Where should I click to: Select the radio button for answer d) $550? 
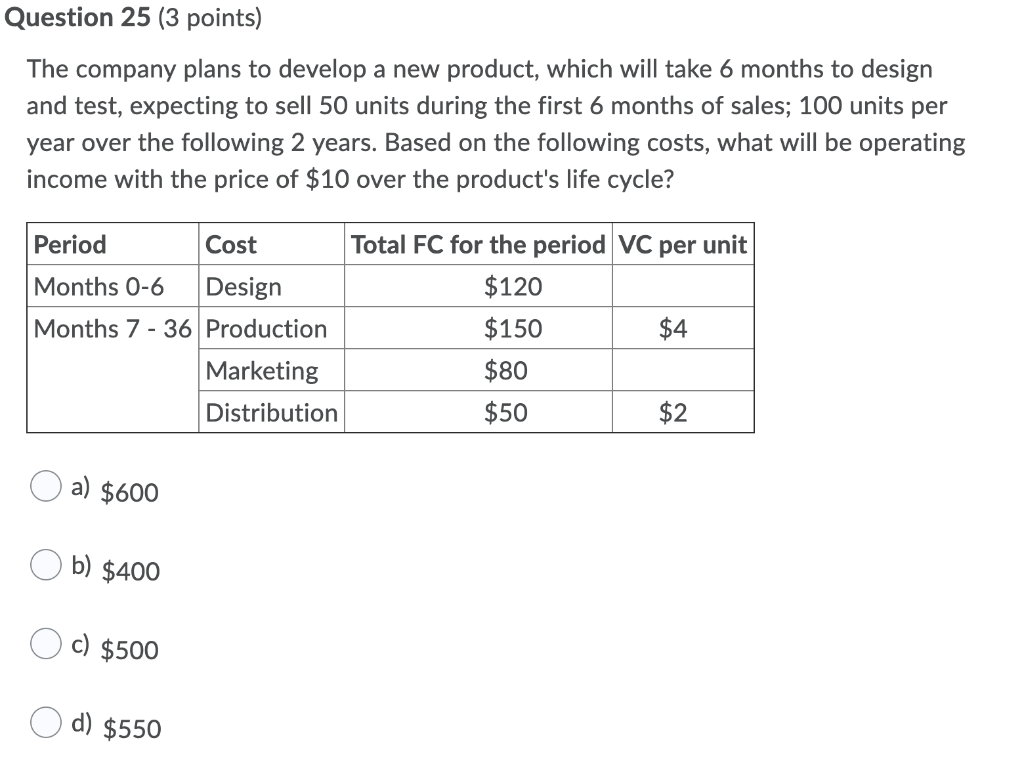tap(45, 721)
